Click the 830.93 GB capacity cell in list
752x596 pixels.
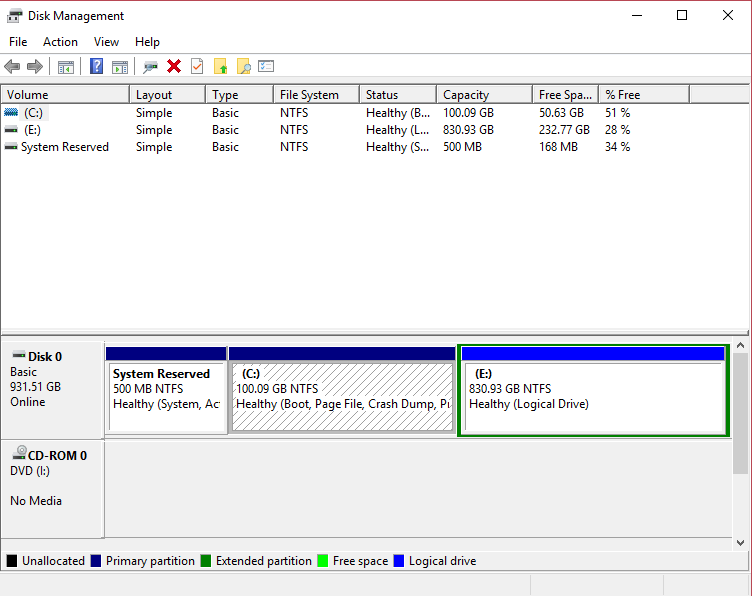pos(468,130)
